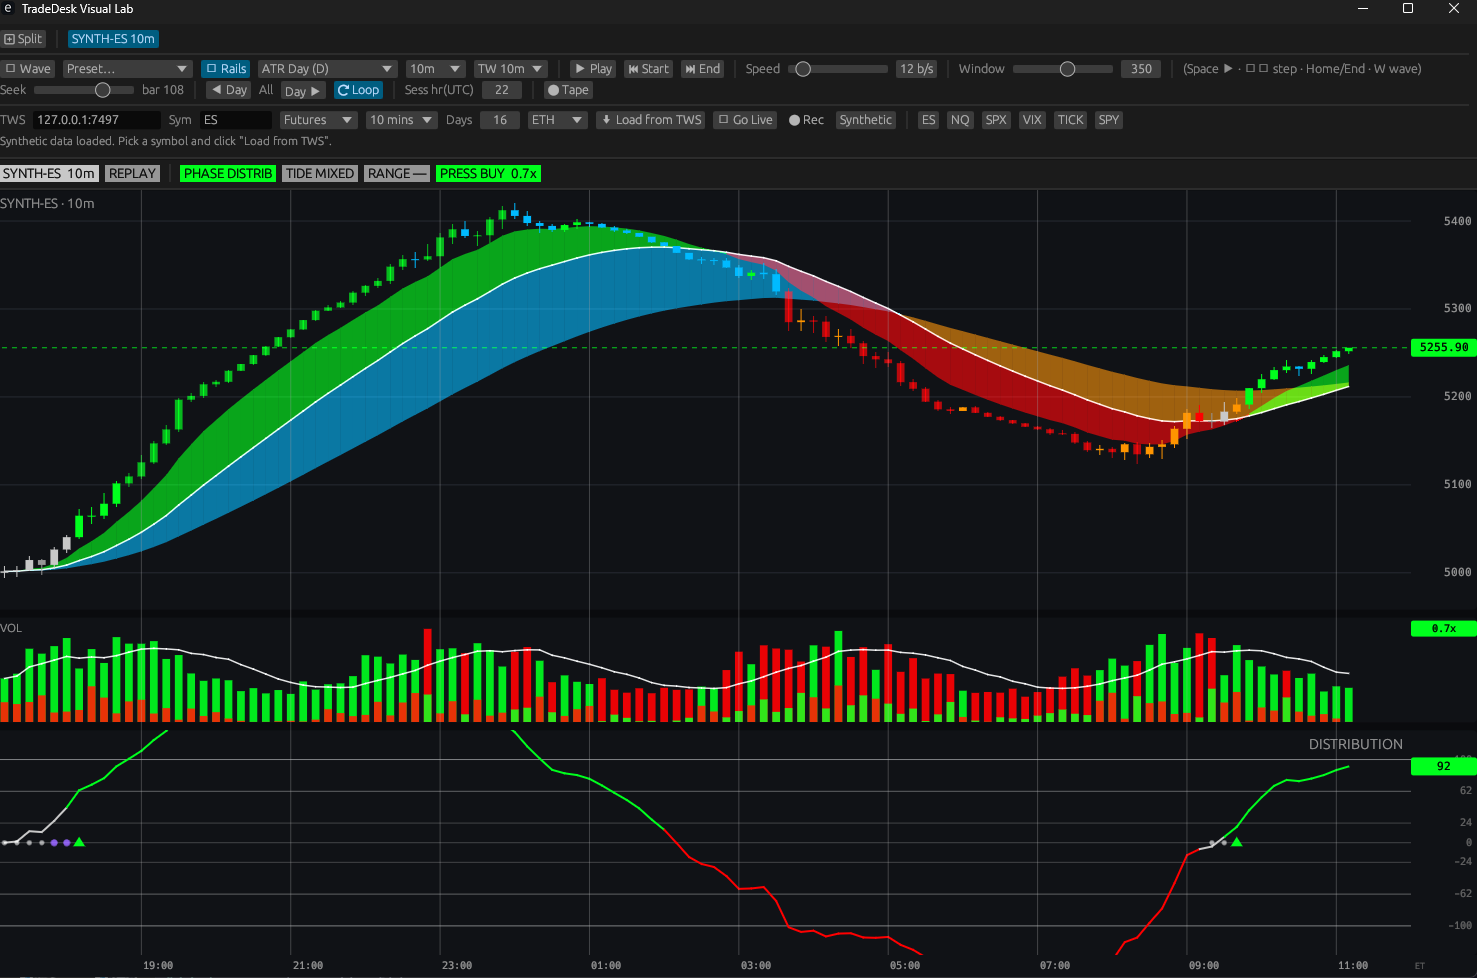The image size is (1477, 978).
Task: Click the SYNTH-ES 10m status badge
Action: click(x=49, y=174)
